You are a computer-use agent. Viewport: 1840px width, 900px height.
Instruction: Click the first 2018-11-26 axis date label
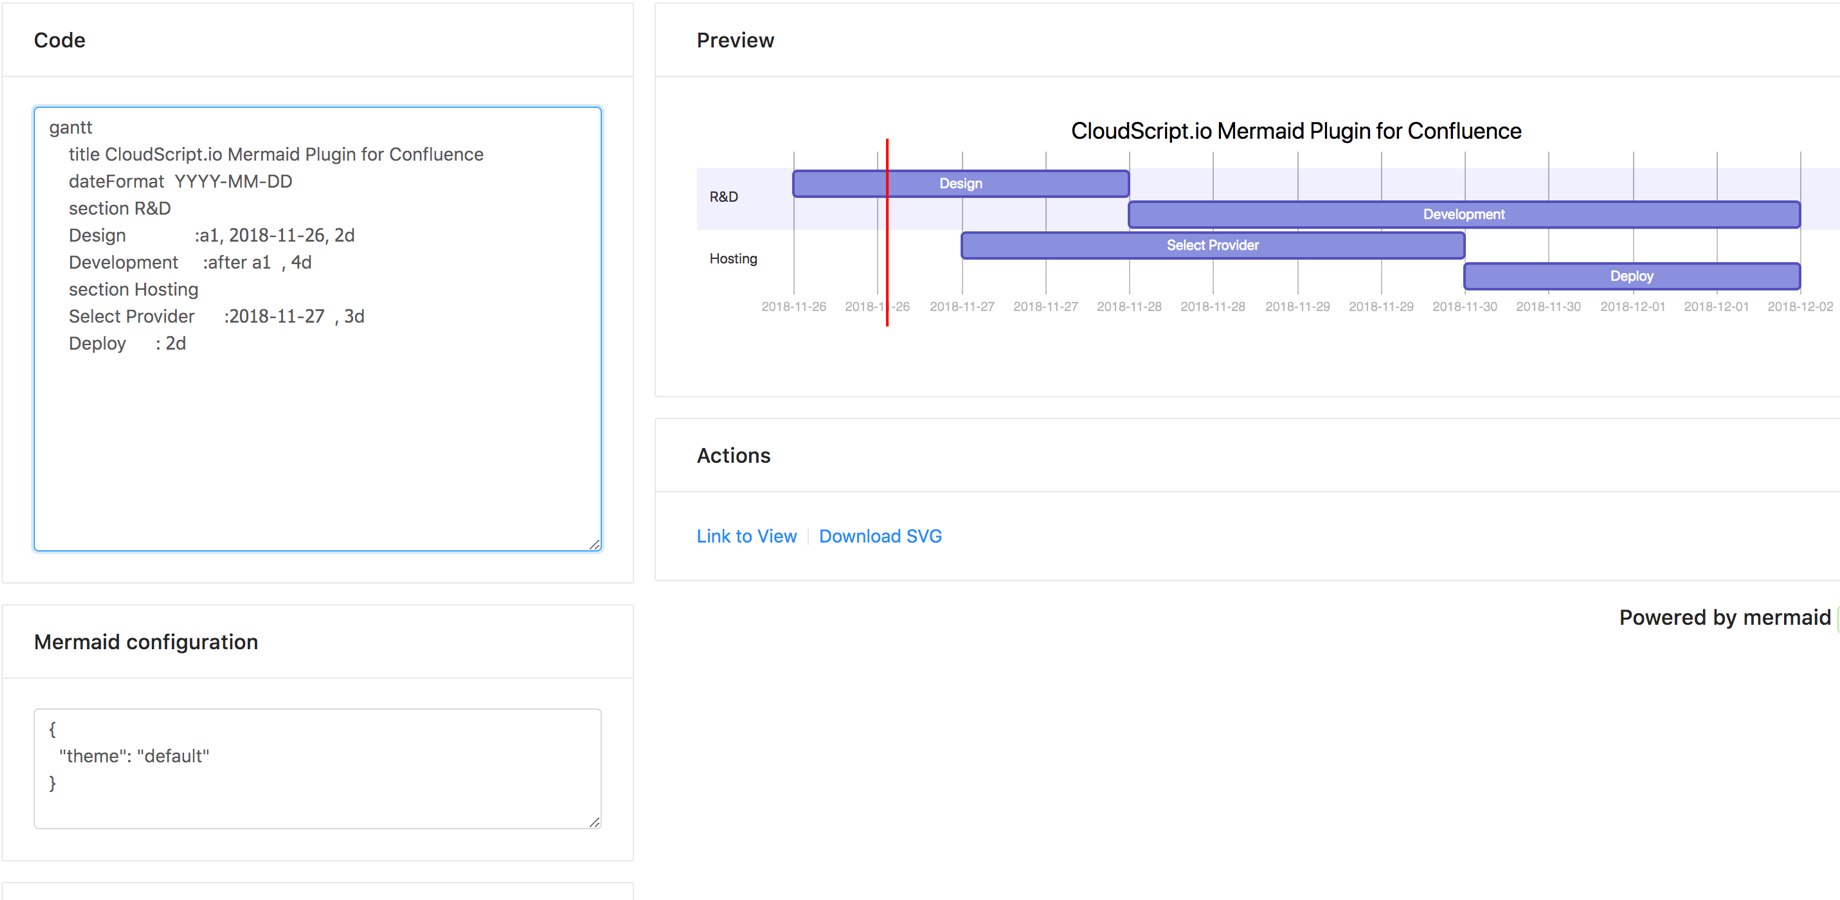pyautogui.click(x=794, y=307)
